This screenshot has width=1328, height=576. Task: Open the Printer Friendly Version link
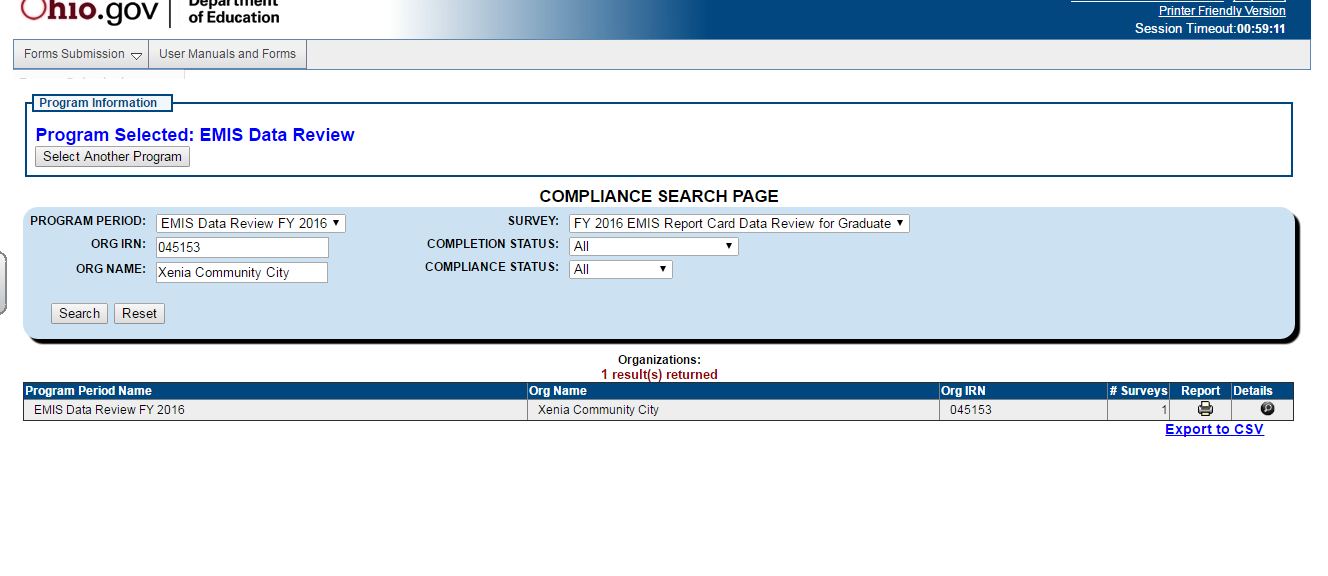tap(1222, 11)
